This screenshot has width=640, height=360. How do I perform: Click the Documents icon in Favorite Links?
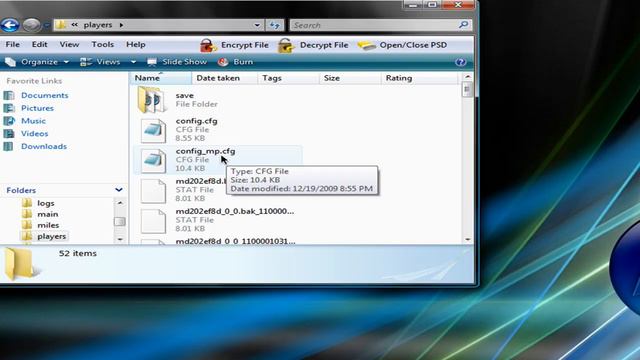pos(9,96)
